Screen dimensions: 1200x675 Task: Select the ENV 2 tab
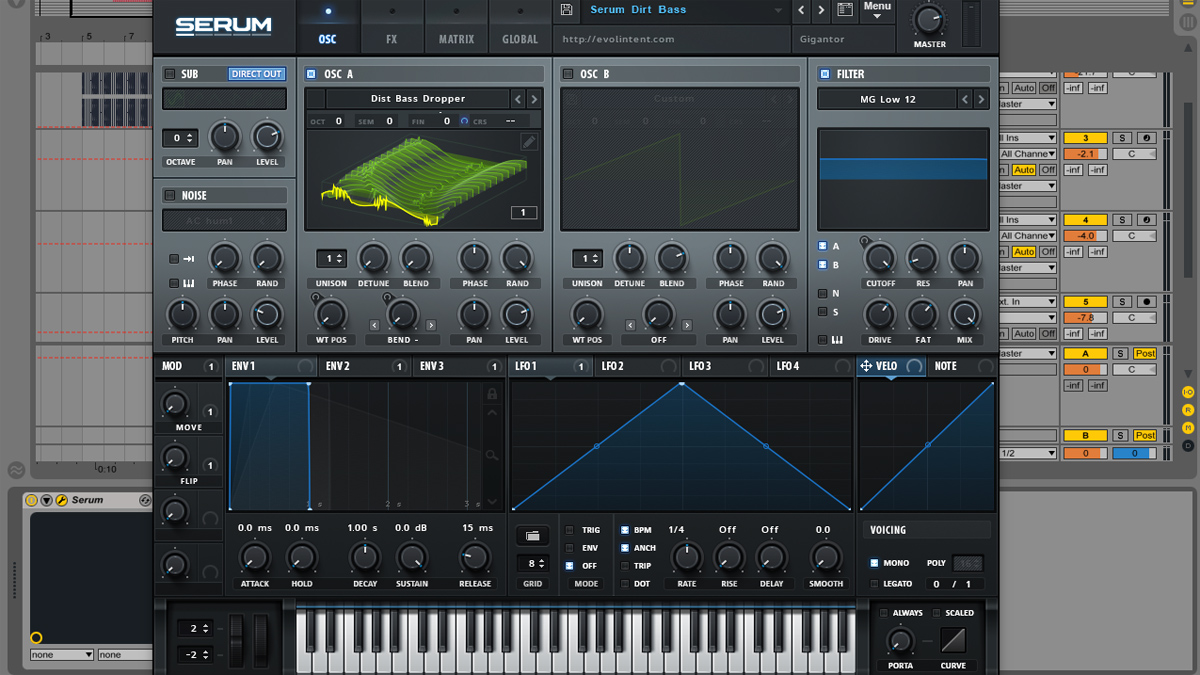click(364, 367)
